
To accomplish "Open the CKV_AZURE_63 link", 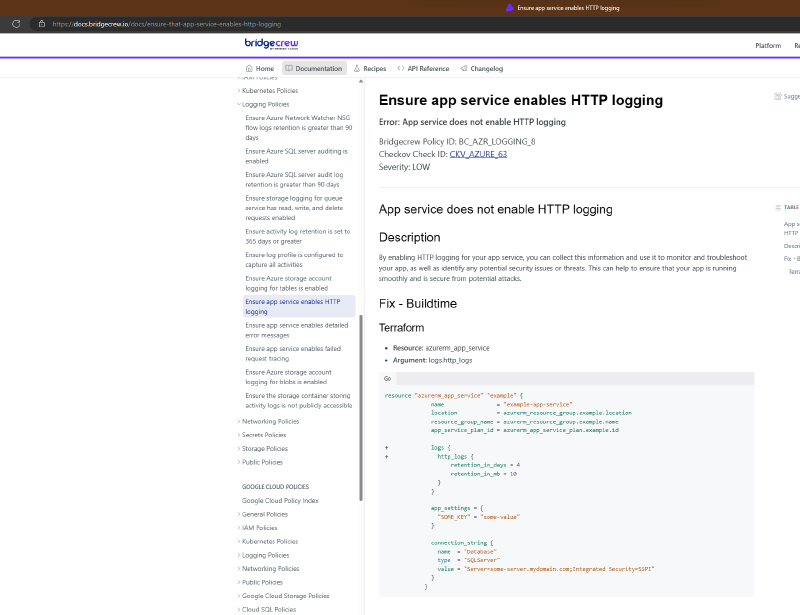I will click(478, 154).
